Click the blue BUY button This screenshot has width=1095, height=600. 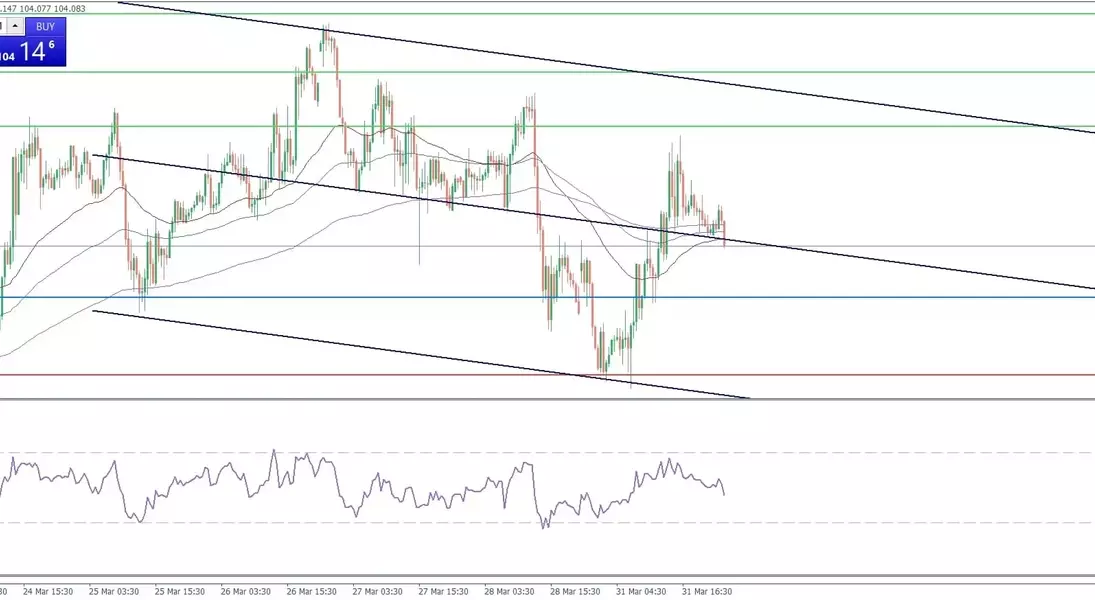[x=45, y=27]
